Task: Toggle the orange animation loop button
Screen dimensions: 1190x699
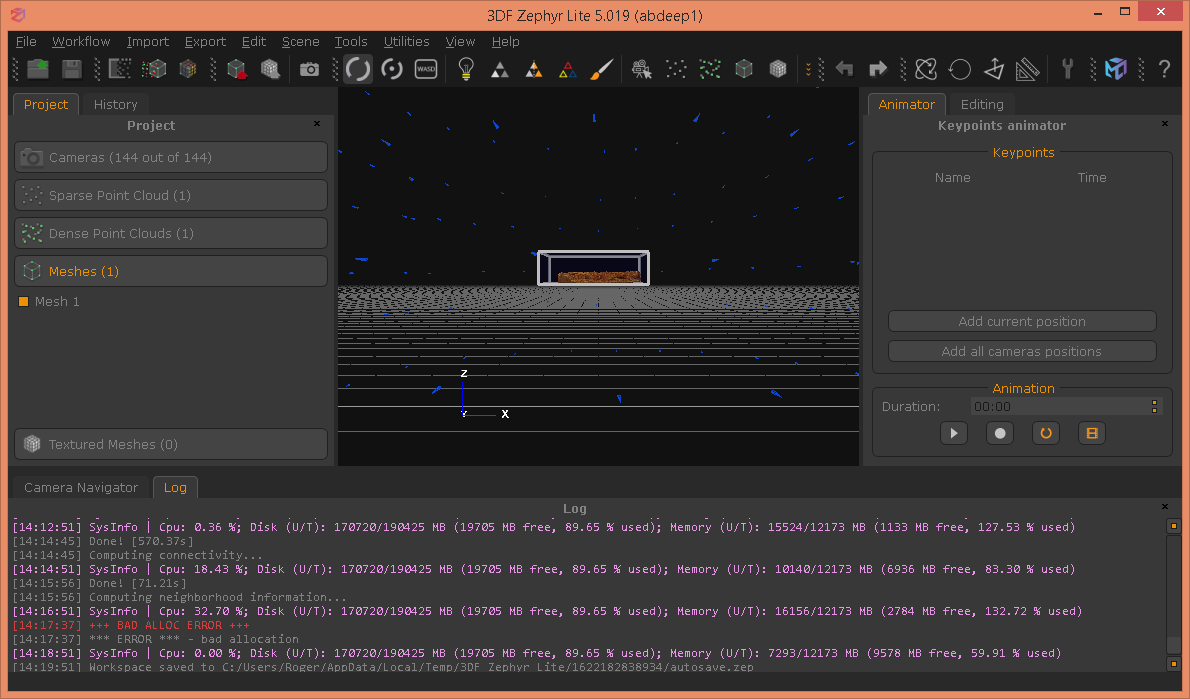Action: click(1046, 433)
